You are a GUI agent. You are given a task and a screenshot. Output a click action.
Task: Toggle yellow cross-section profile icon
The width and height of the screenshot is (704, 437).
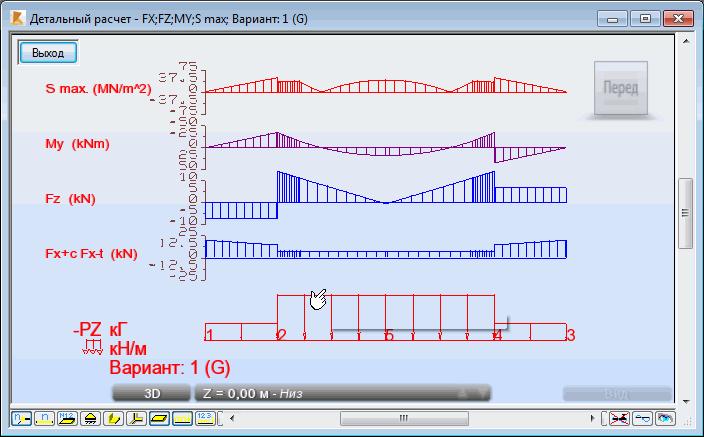tap(113, 419)
